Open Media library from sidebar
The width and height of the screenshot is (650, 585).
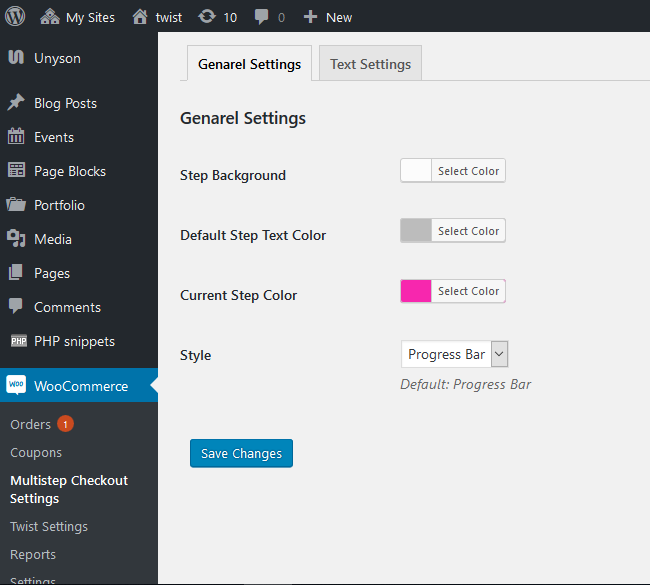[52, 239]
